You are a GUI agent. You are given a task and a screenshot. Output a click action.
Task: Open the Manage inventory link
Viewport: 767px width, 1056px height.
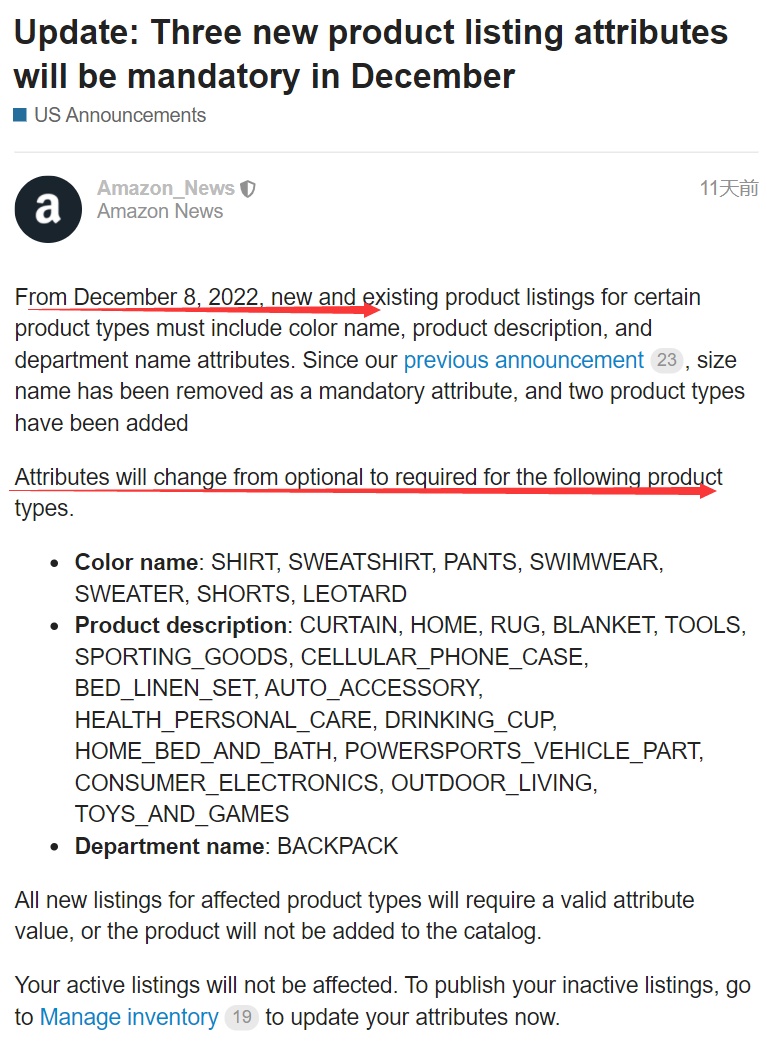tap(129, 1017)
